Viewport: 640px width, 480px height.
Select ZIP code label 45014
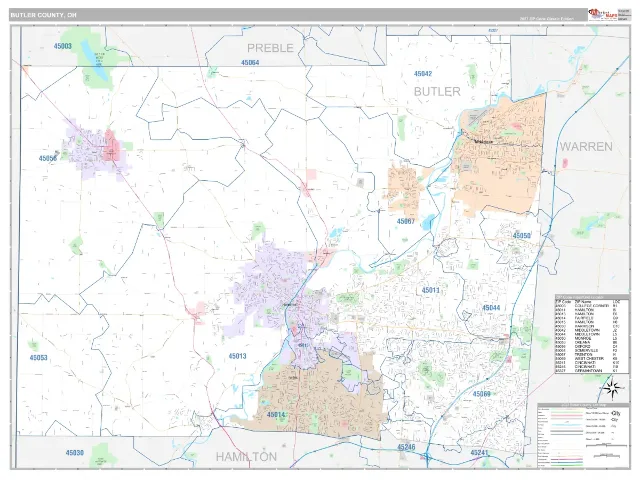coord(276,415)
